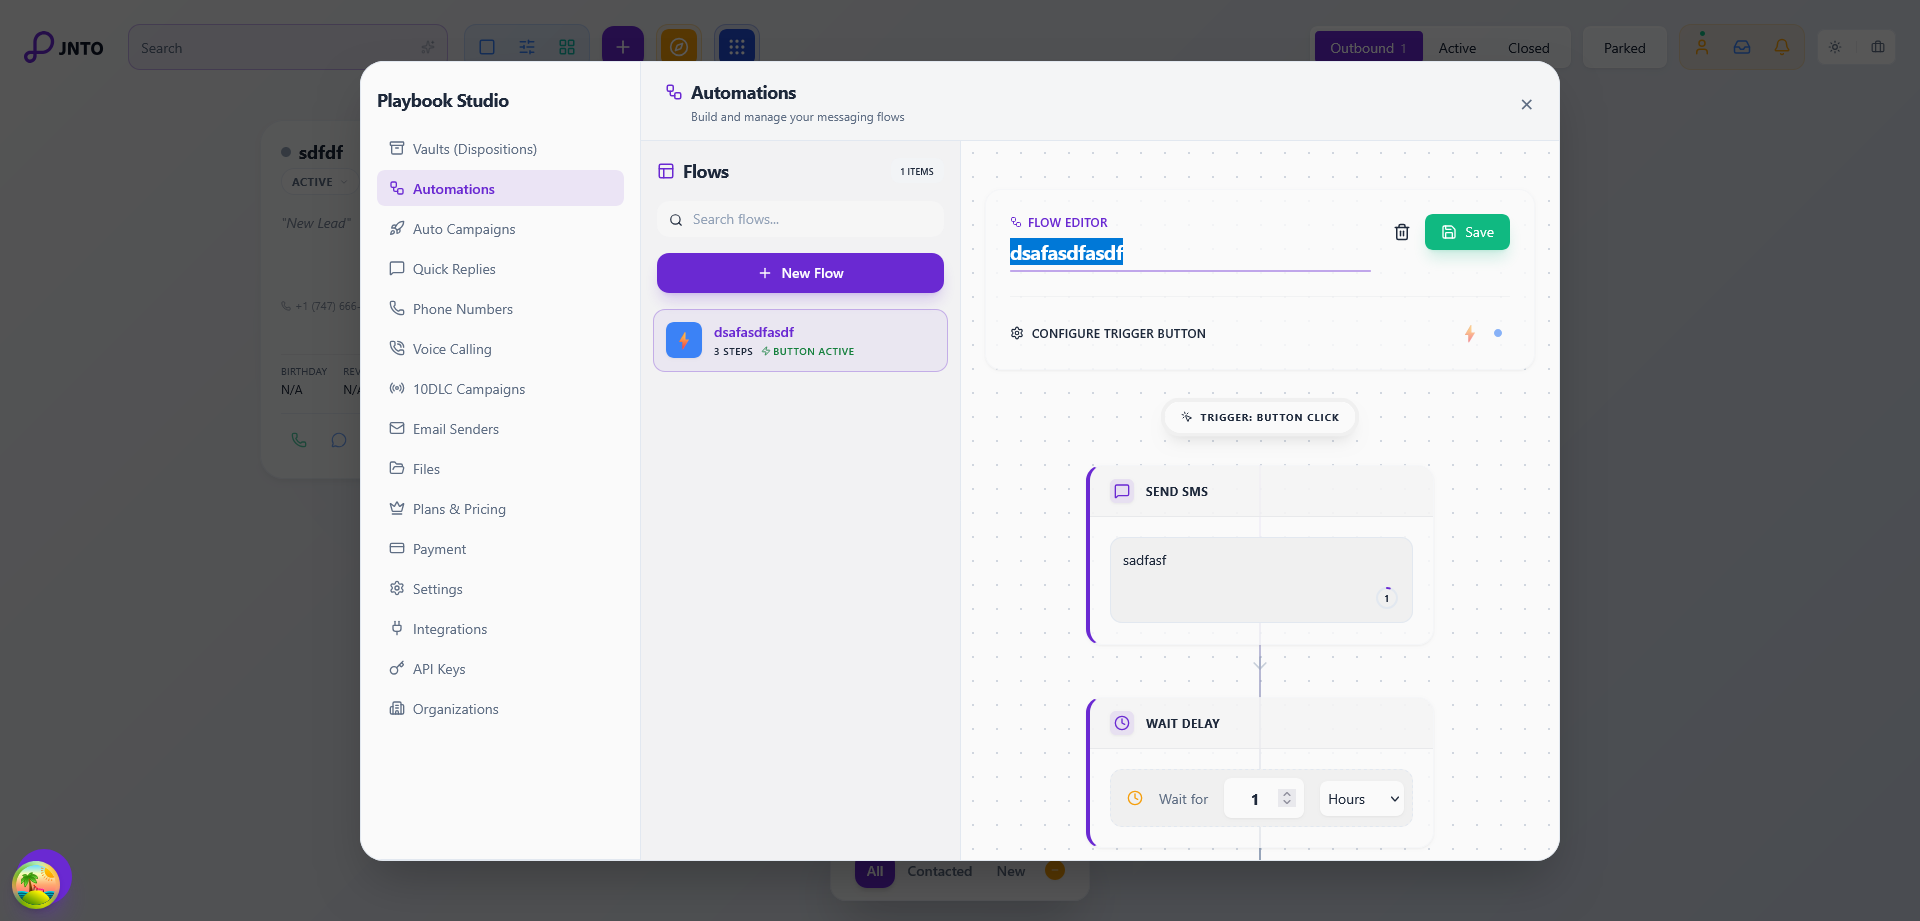Click the purple plus button in top bar
This screenshot has width=1920, height=921.
[623, 47]
